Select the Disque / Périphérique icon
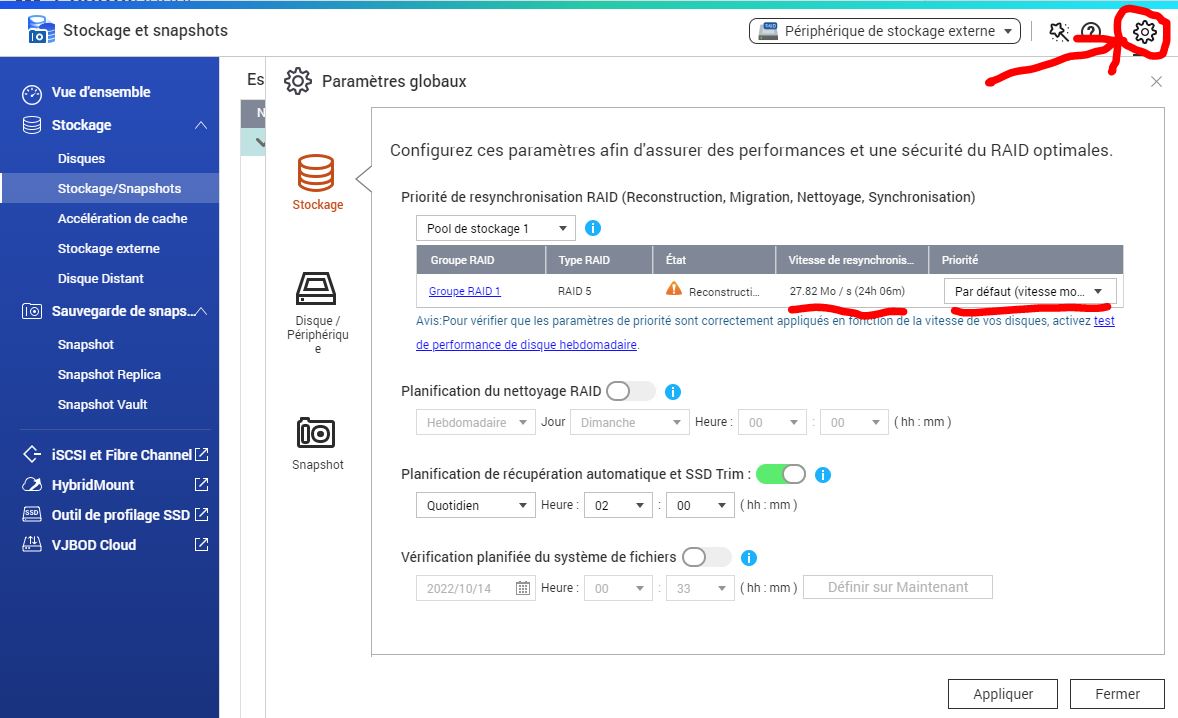 coord(316,289)
